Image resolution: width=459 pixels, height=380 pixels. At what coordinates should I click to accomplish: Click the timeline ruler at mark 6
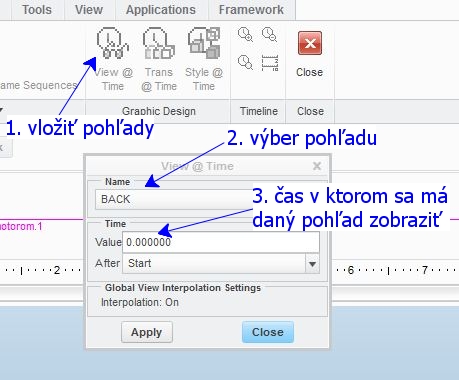350,270
